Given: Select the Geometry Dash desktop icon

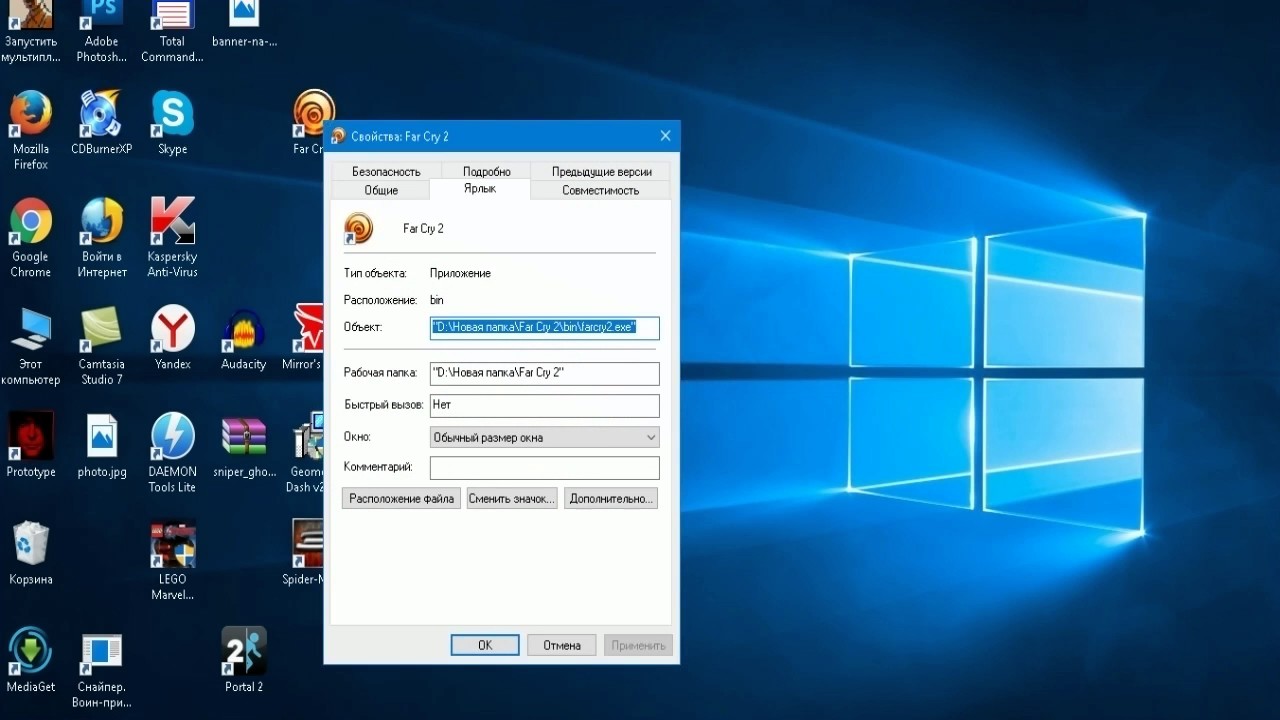Looking at the screenshot, I should [306, 454].
